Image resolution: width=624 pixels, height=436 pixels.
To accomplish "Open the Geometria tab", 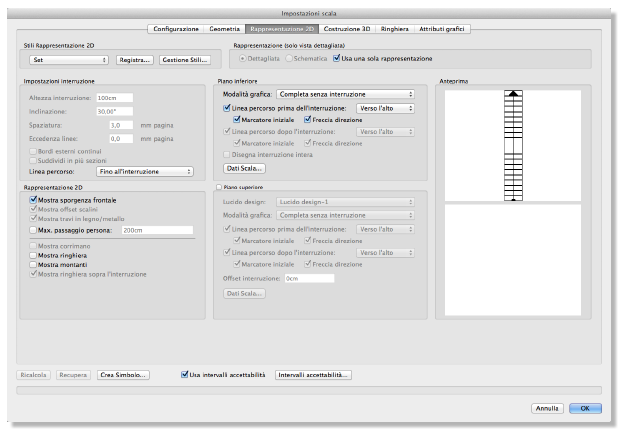I will 224,29.
